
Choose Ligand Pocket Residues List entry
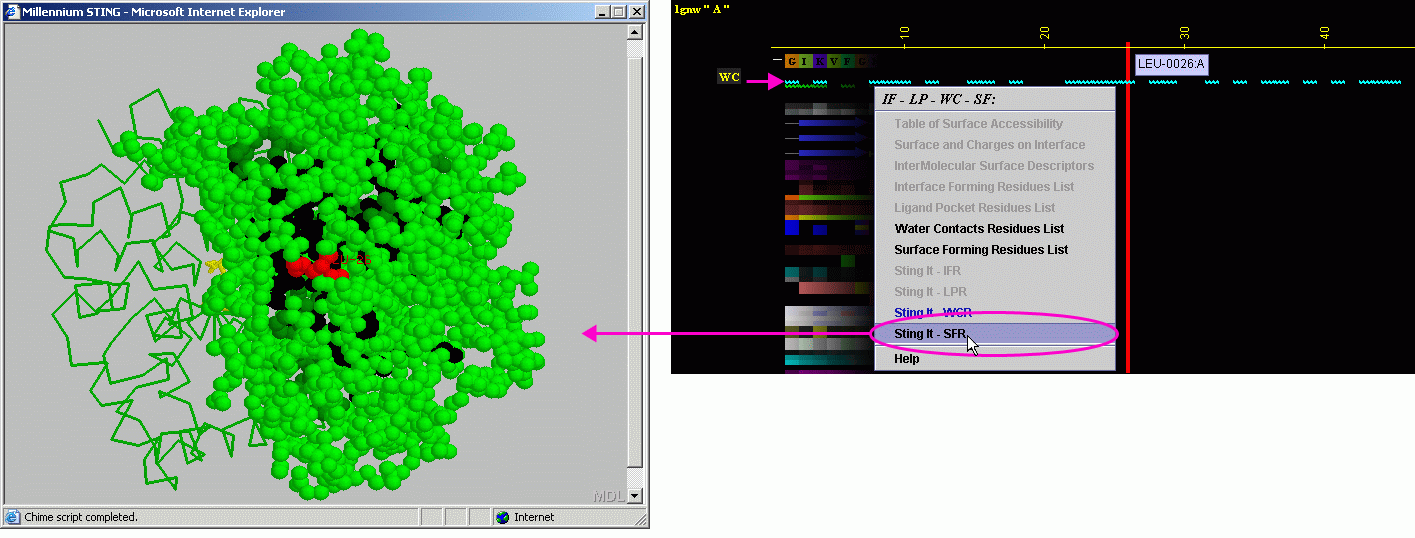click(994, 208)
